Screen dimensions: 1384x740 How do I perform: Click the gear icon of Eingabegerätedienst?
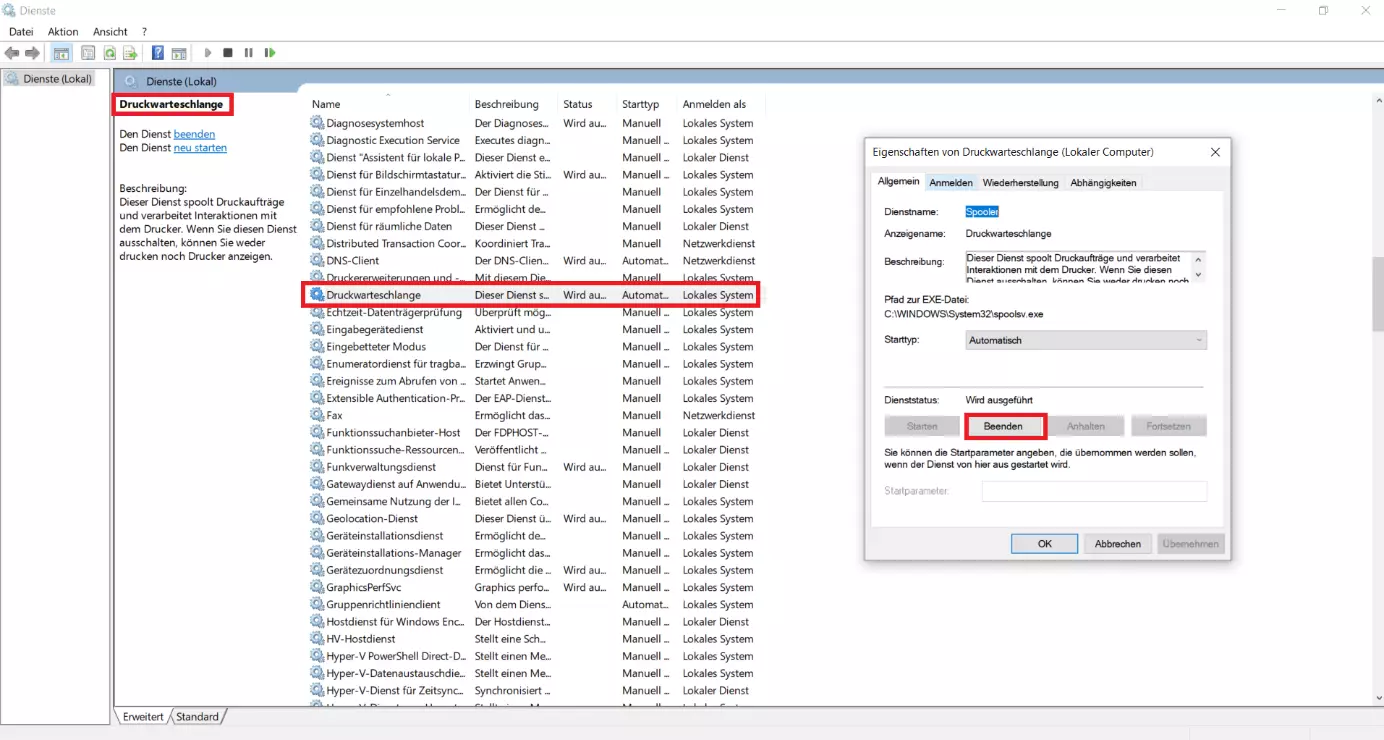317,329
